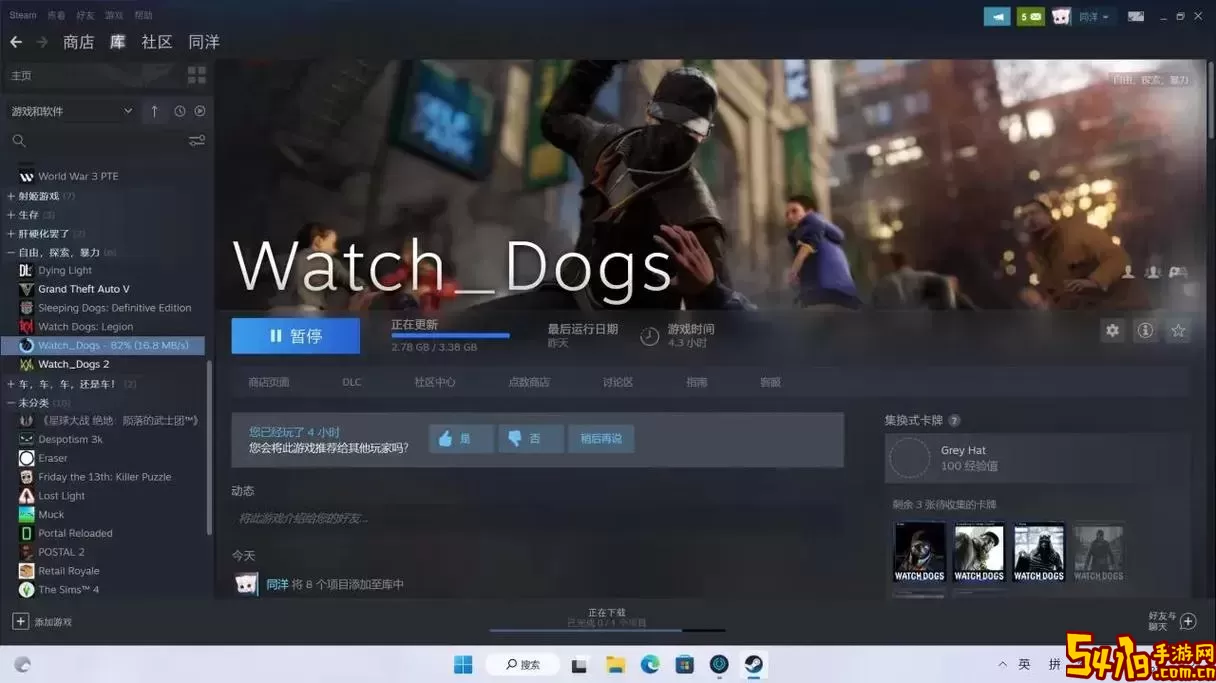Open the first Watch Dogs trading card

pyautogui.click(x=919, y=551)
